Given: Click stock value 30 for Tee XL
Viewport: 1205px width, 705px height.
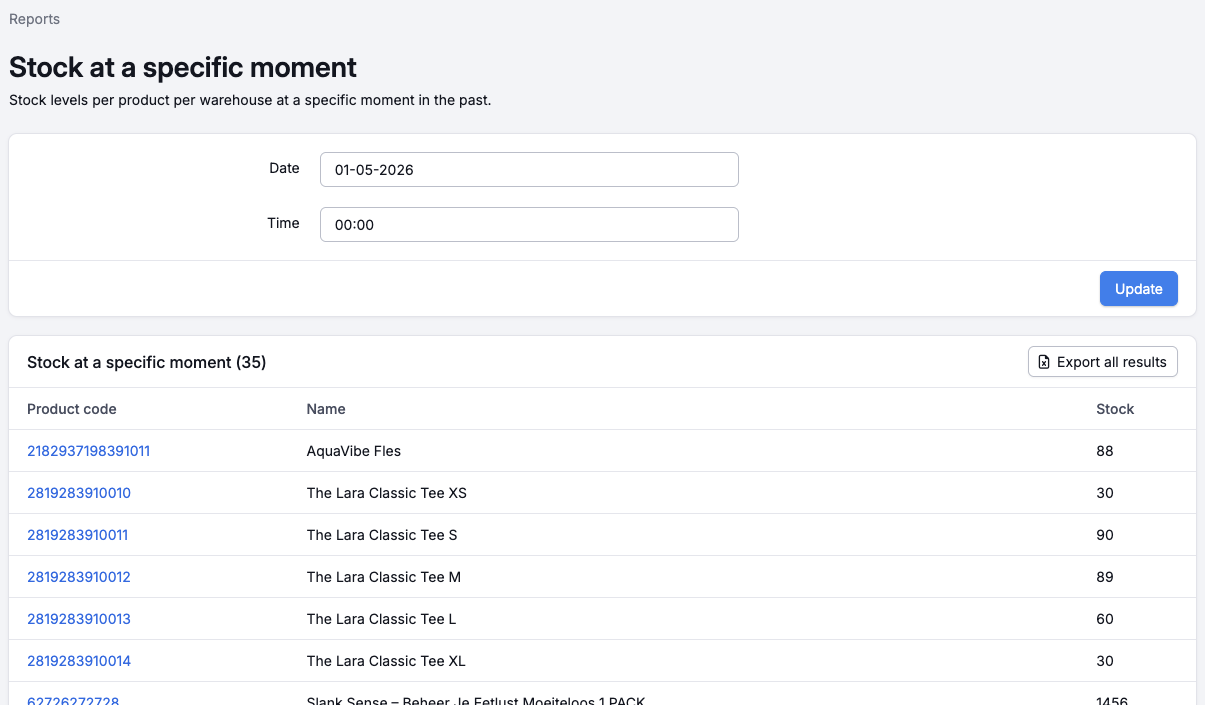Looking at the screenshot, I should point(1105,661).
